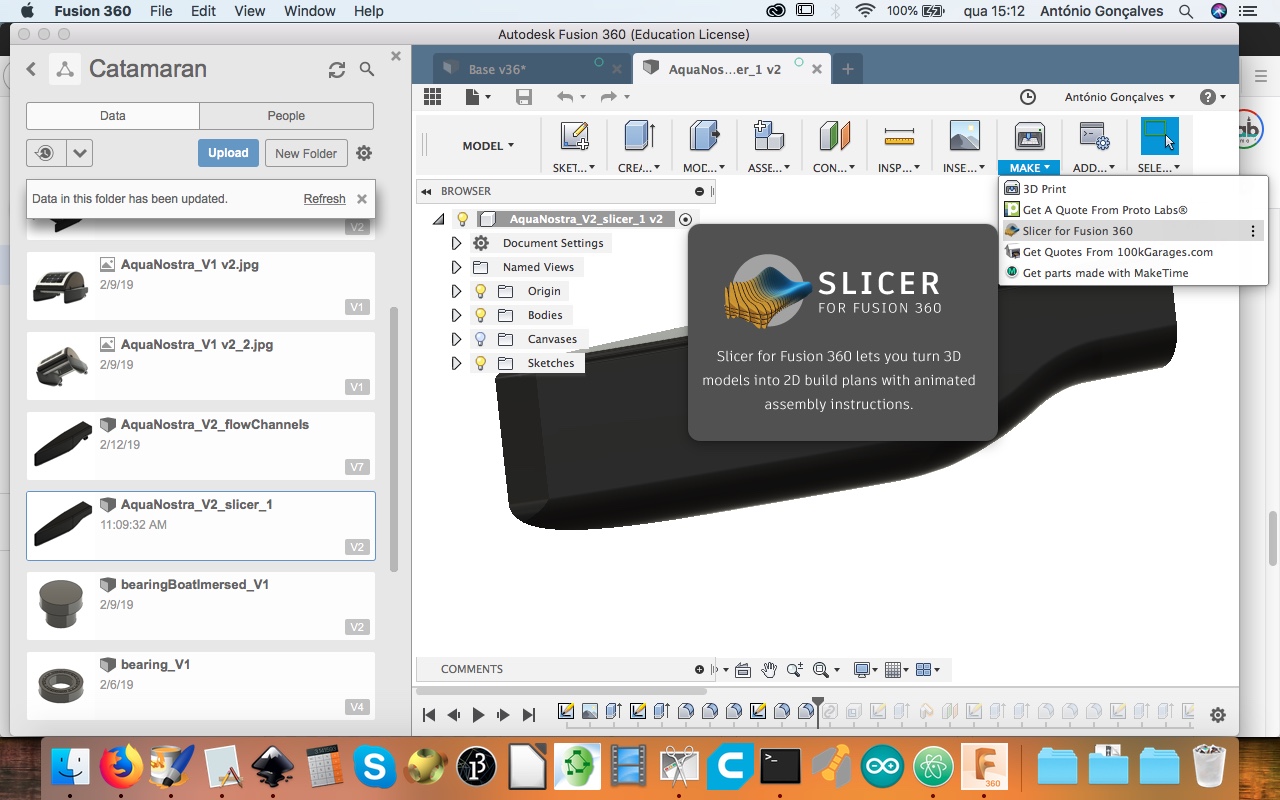Expand the Bodies folder node

tap(456, 315)
